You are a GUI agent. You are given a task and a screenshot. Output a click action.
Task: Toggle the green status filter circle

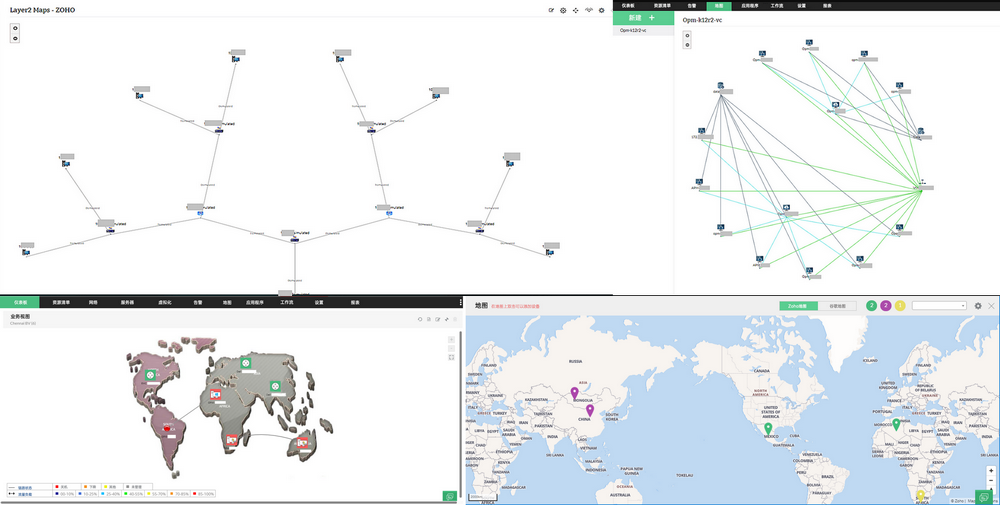(x=872, y=305)
